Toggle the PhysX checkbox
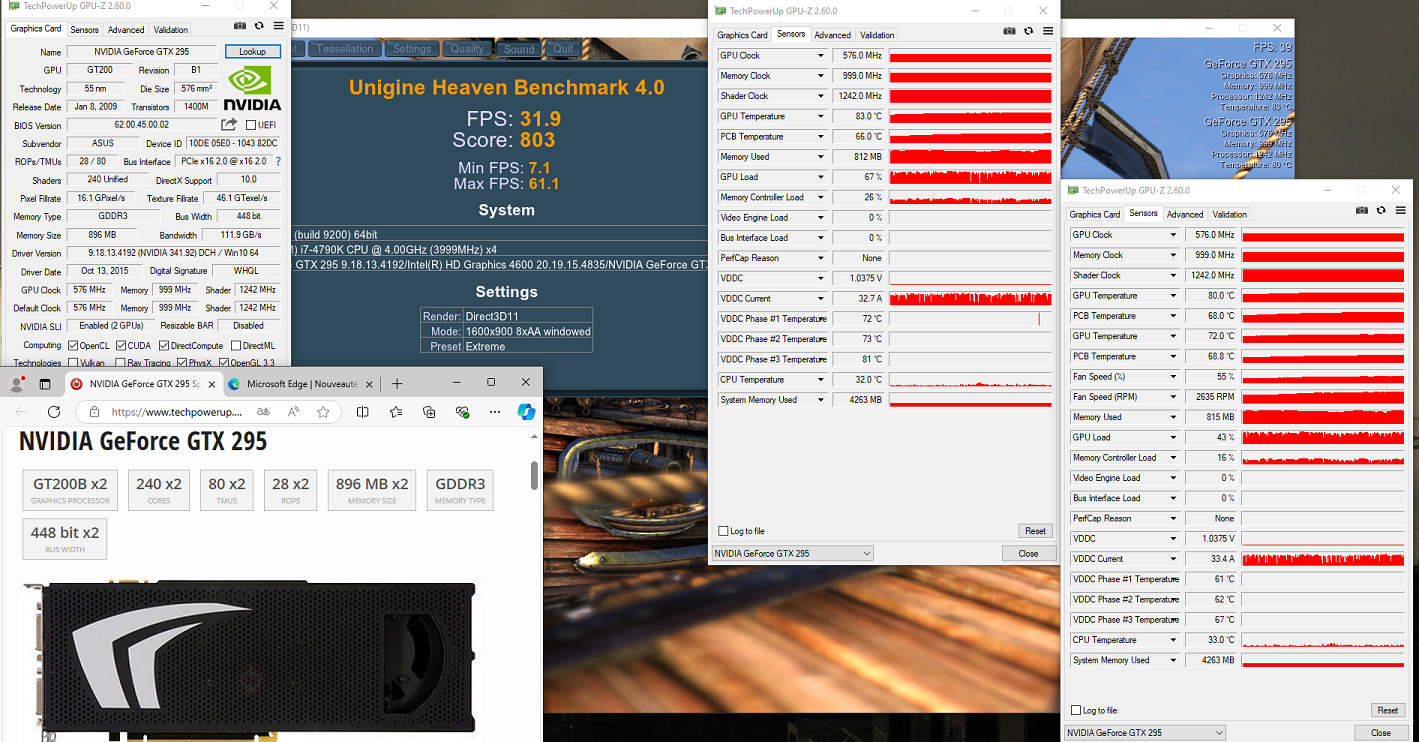 click(x=181, y=363)
